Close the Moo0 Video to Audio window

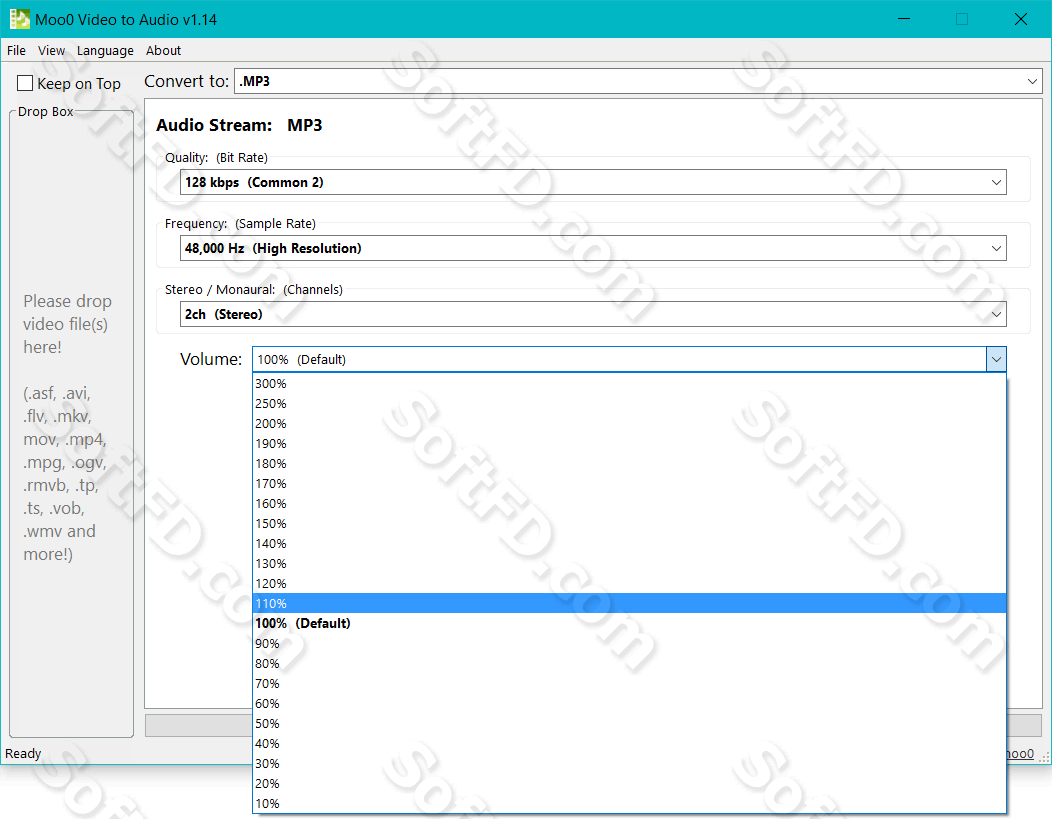[x=1020, y=19]
